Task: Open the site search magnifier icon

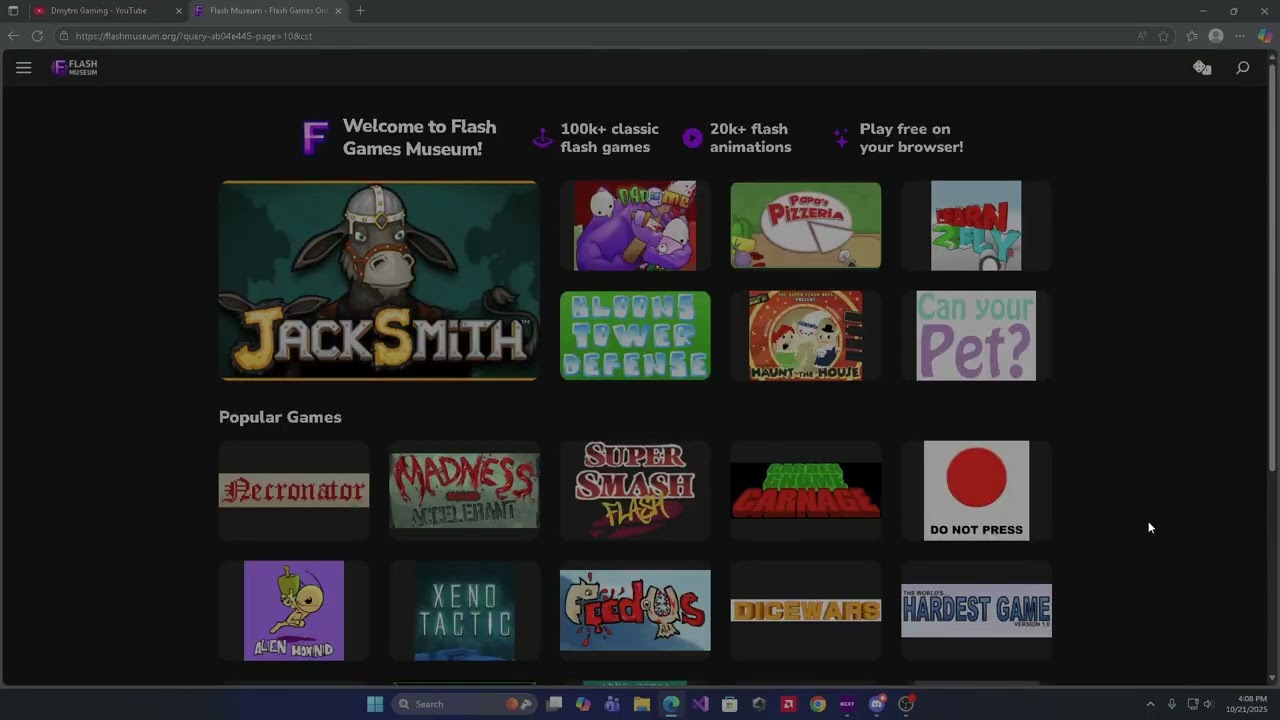Action: point(1243,68)
